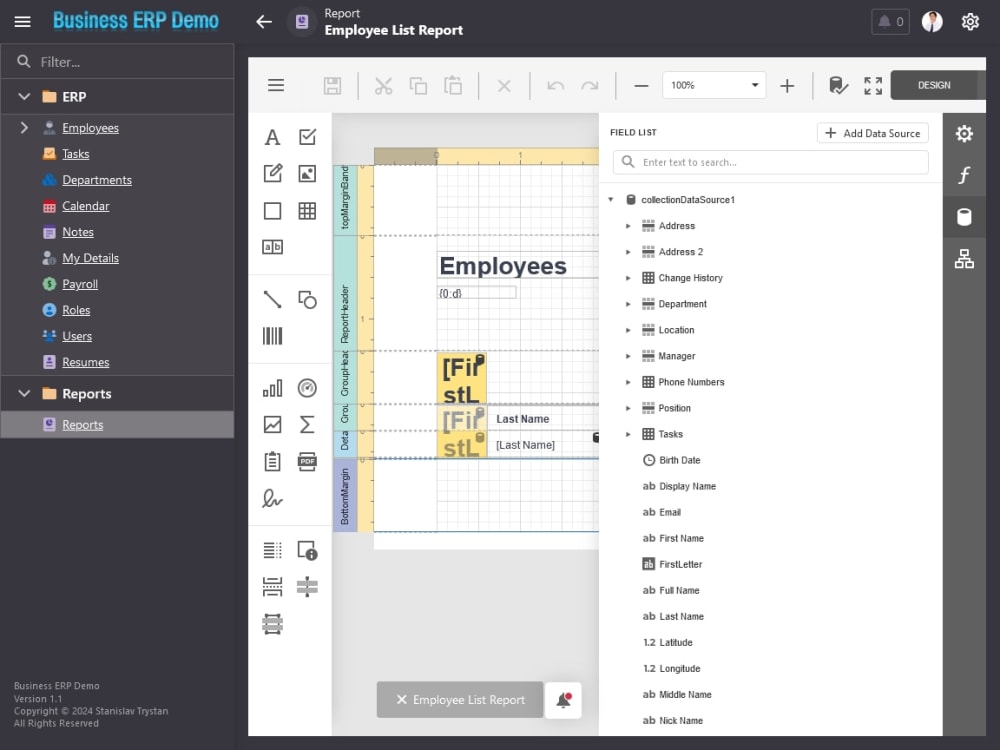Open the report designer hamburger menu
Screen dimensions: 1000x750
276,85
